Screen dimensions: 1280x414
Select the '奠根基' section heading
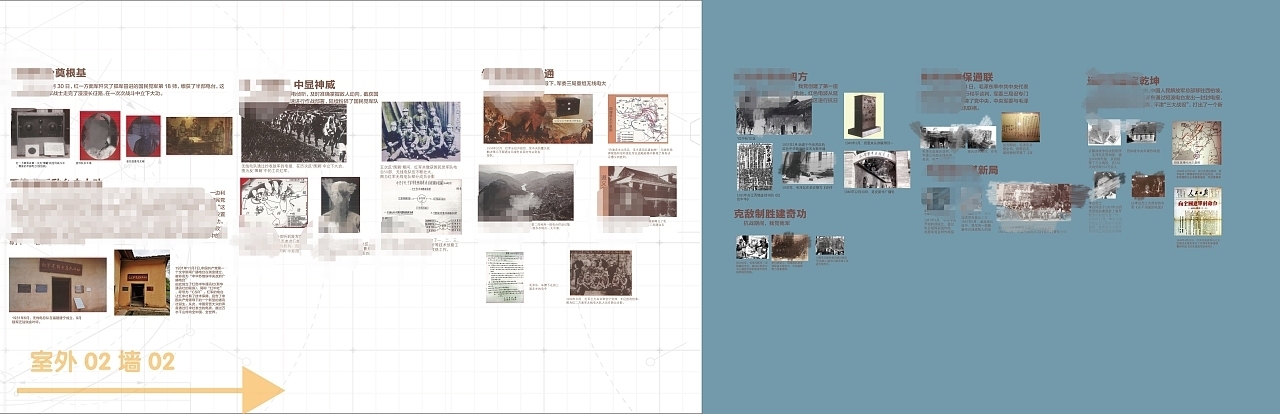tap(70, 73)
